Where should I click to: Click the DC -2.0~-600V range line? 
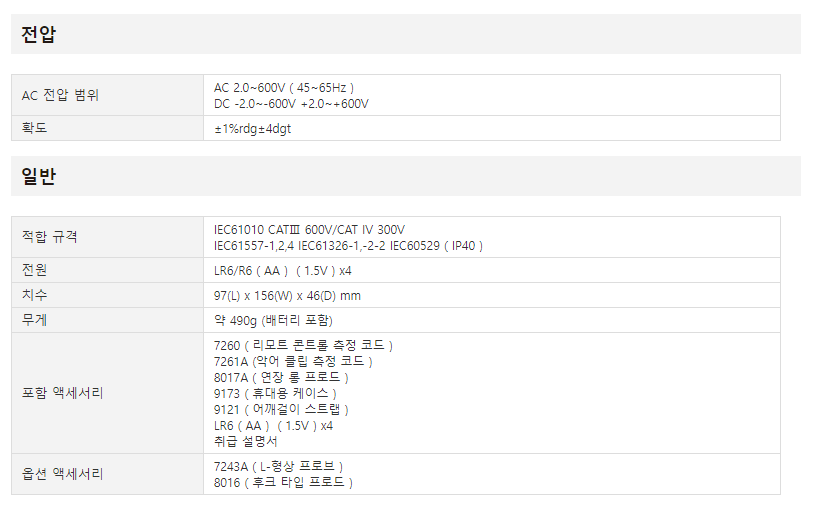[291, 104]
